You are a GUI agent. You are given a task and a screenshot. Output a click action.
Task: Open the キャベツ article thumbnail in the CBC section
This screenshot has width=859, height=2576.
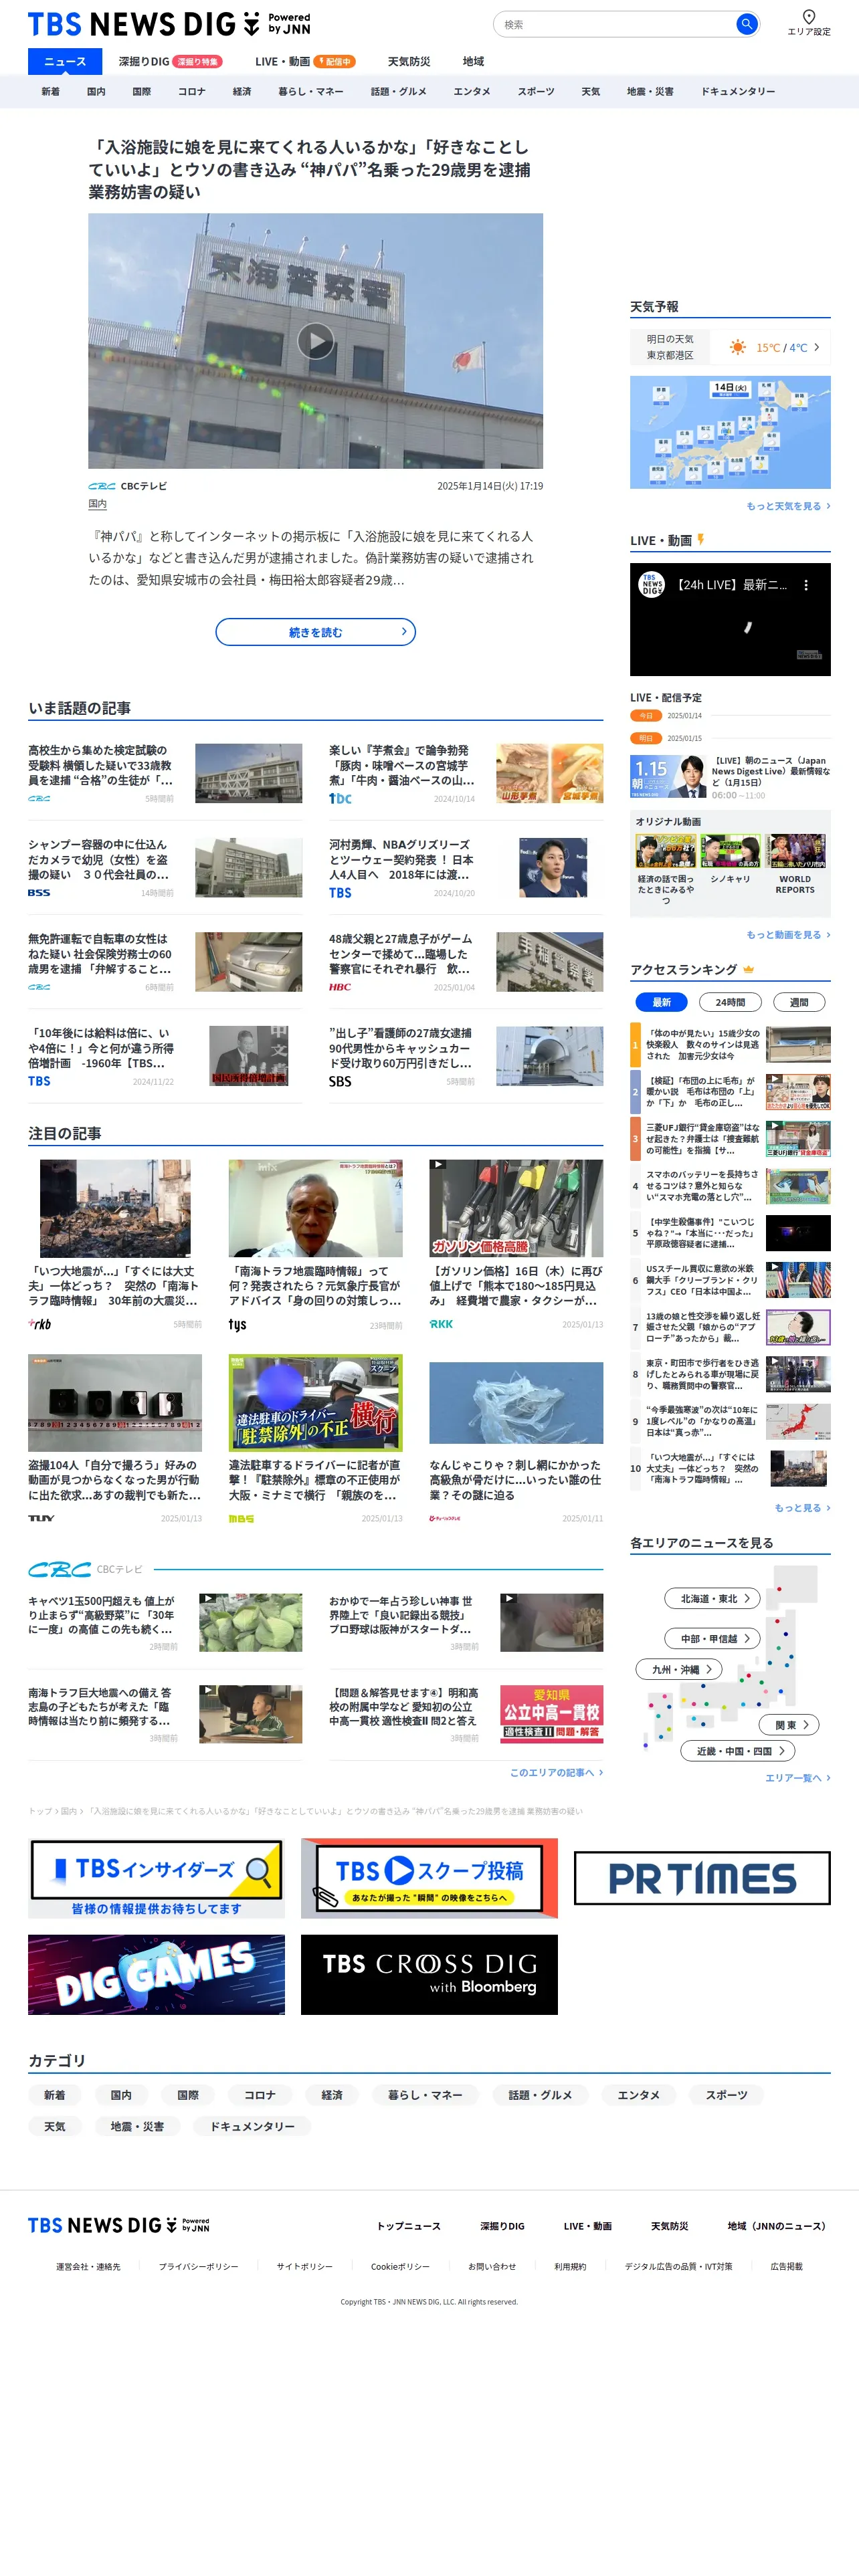(250, 1622)
